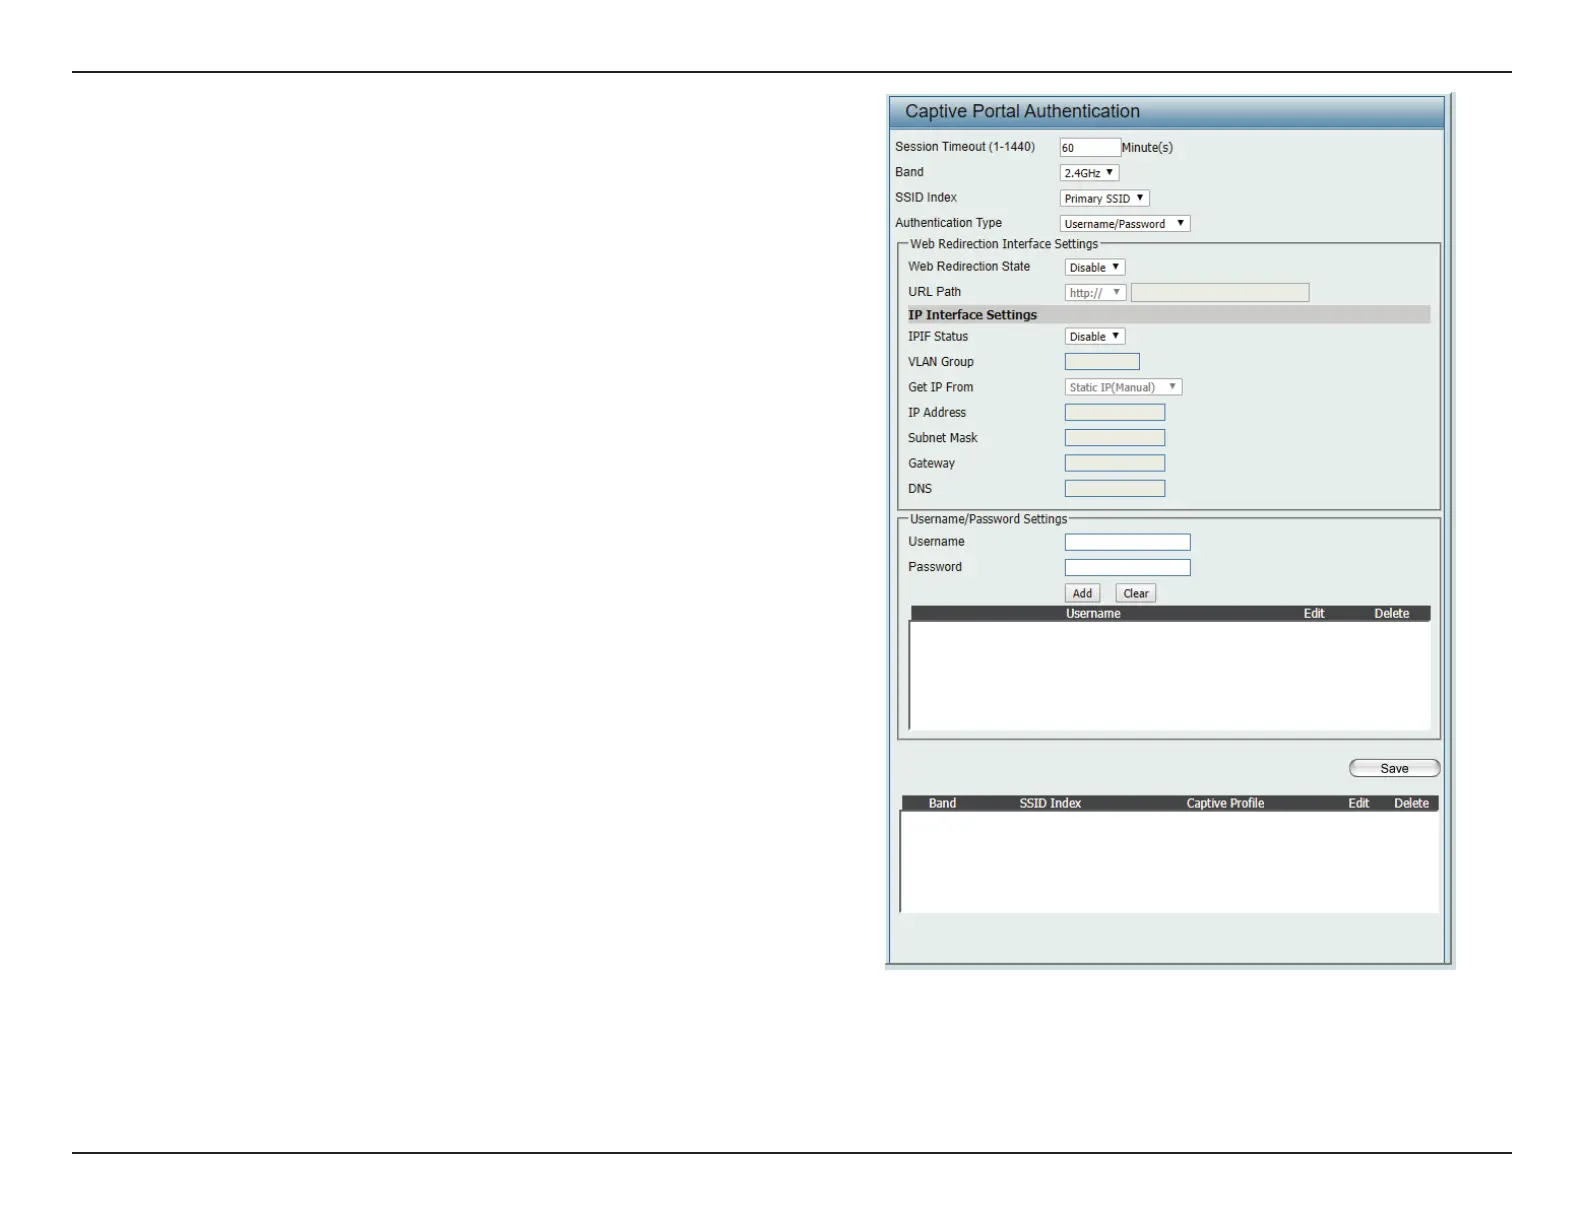Image resolution: width=1584 pixels, height=1224 pixels.
Task: Open the URL Path http:// protocol dropdown
Action: point(1095,293)
